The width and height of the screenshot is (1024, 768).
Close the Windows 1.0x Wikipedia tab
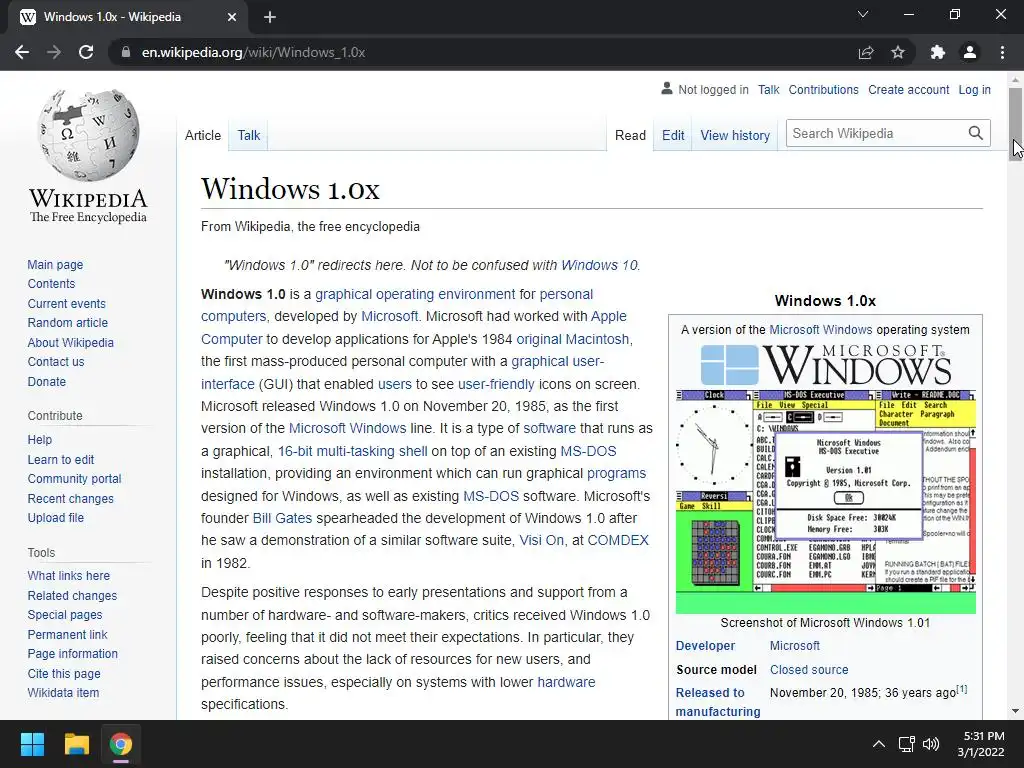232,17
